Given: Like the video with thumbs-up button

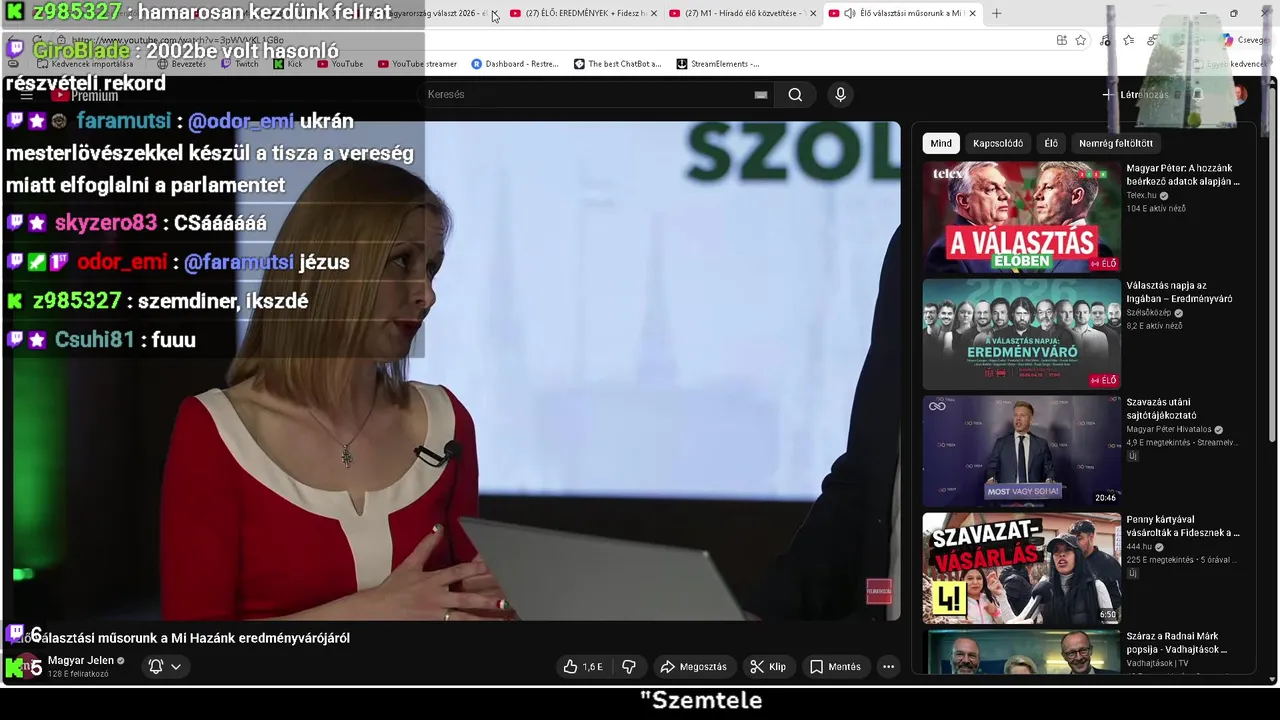Looking at the screenshot, I should click(x=583, y=667).
